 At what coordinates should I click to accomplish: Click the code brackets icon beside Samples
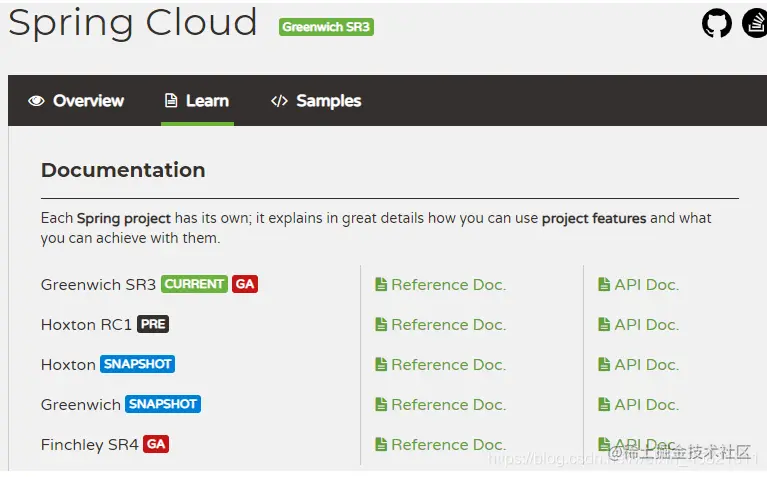279,101
